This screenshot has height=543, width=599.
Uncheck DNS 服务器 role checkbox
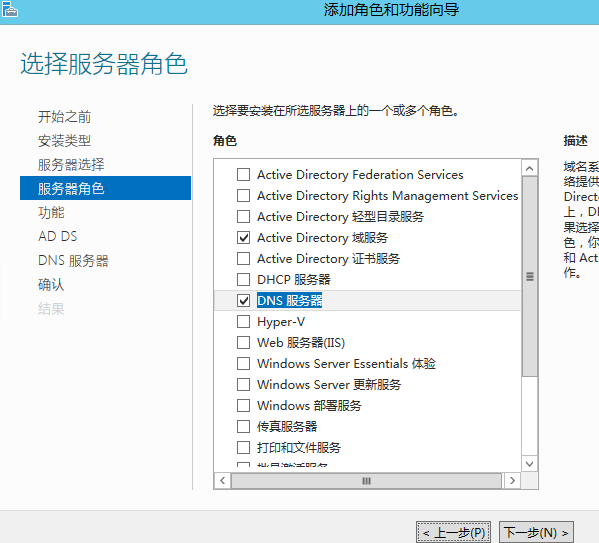coord(243,301)
